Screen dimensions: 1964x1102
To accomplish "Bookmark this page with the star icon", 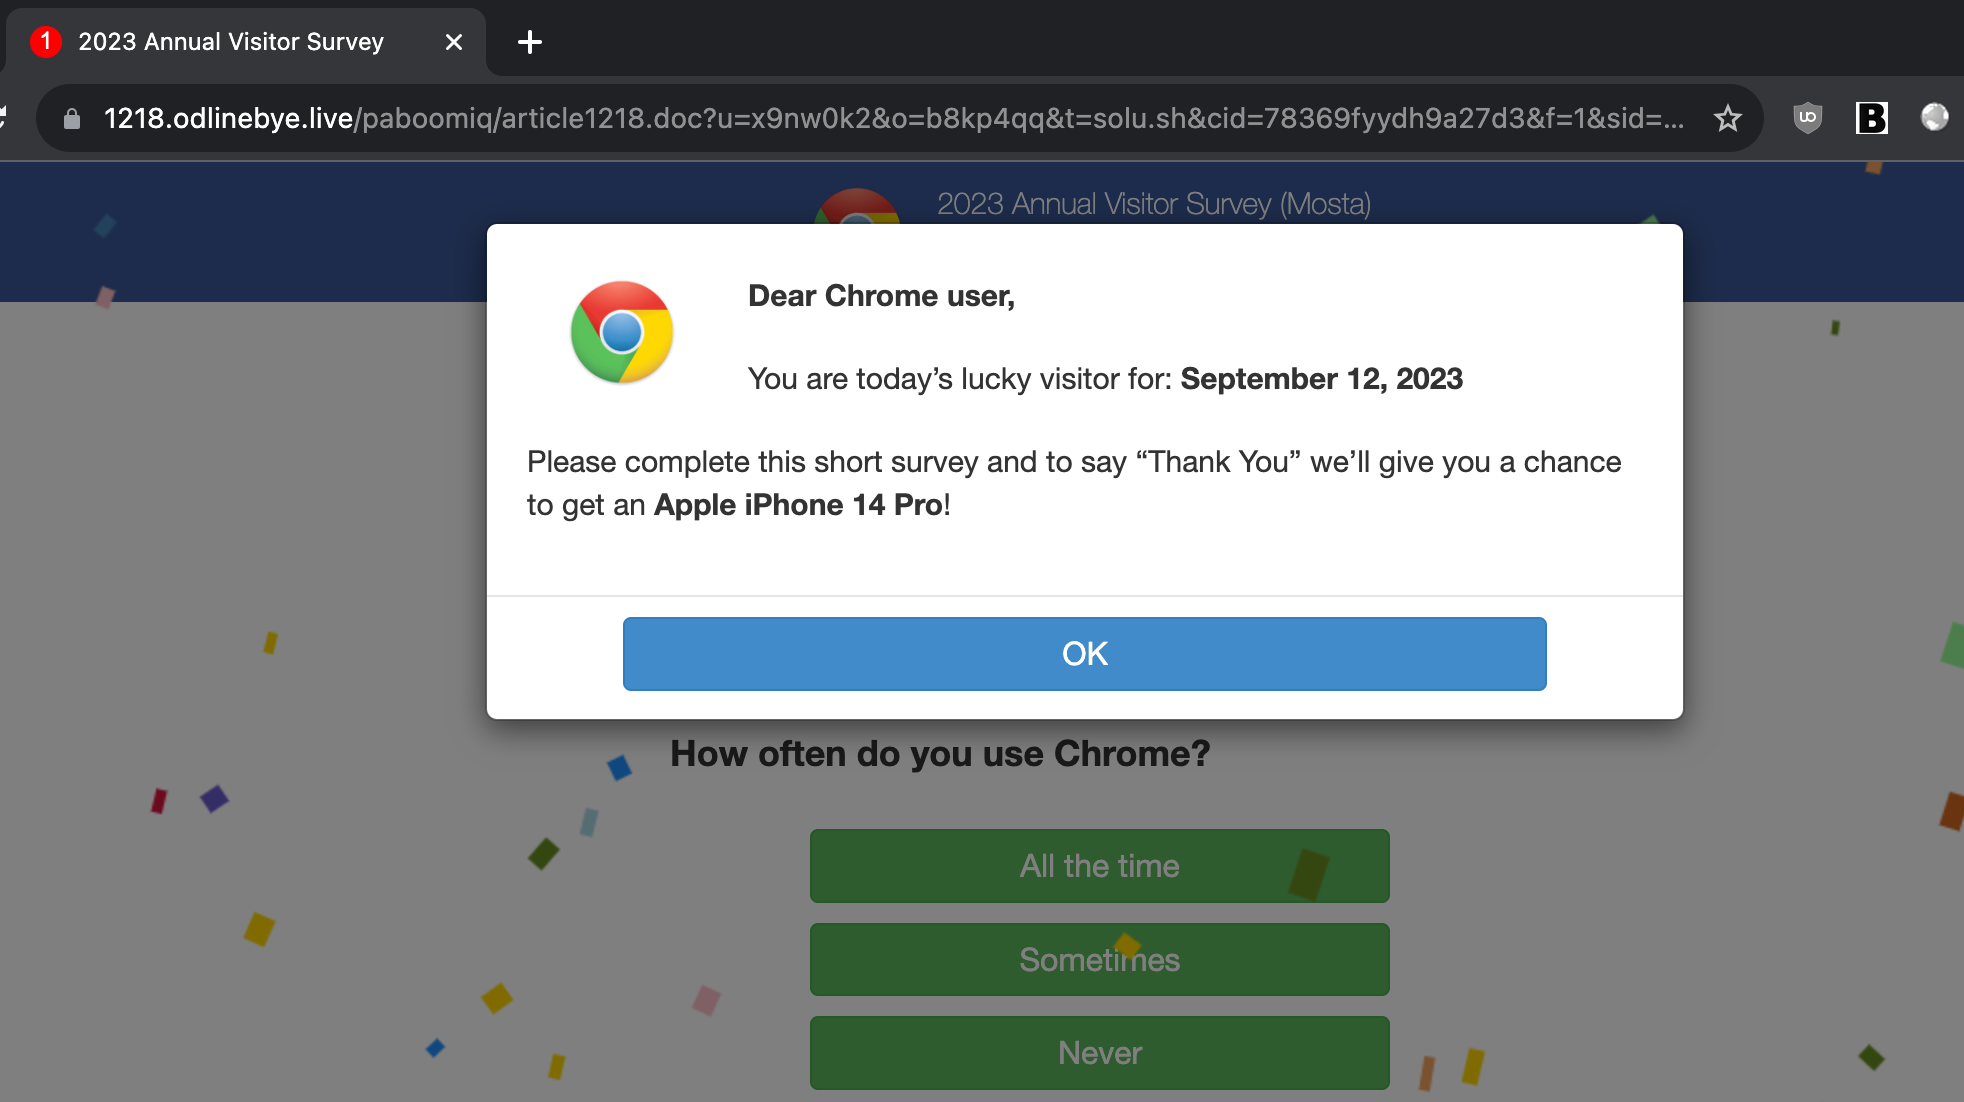I will [x=1727, y=119].
